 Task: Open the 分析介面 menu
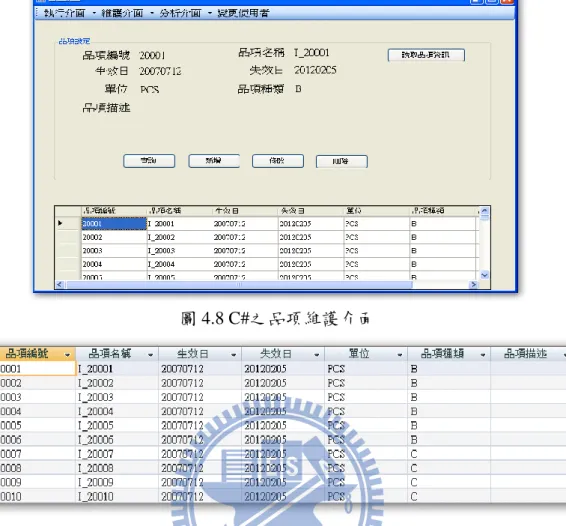click(180, 13)
